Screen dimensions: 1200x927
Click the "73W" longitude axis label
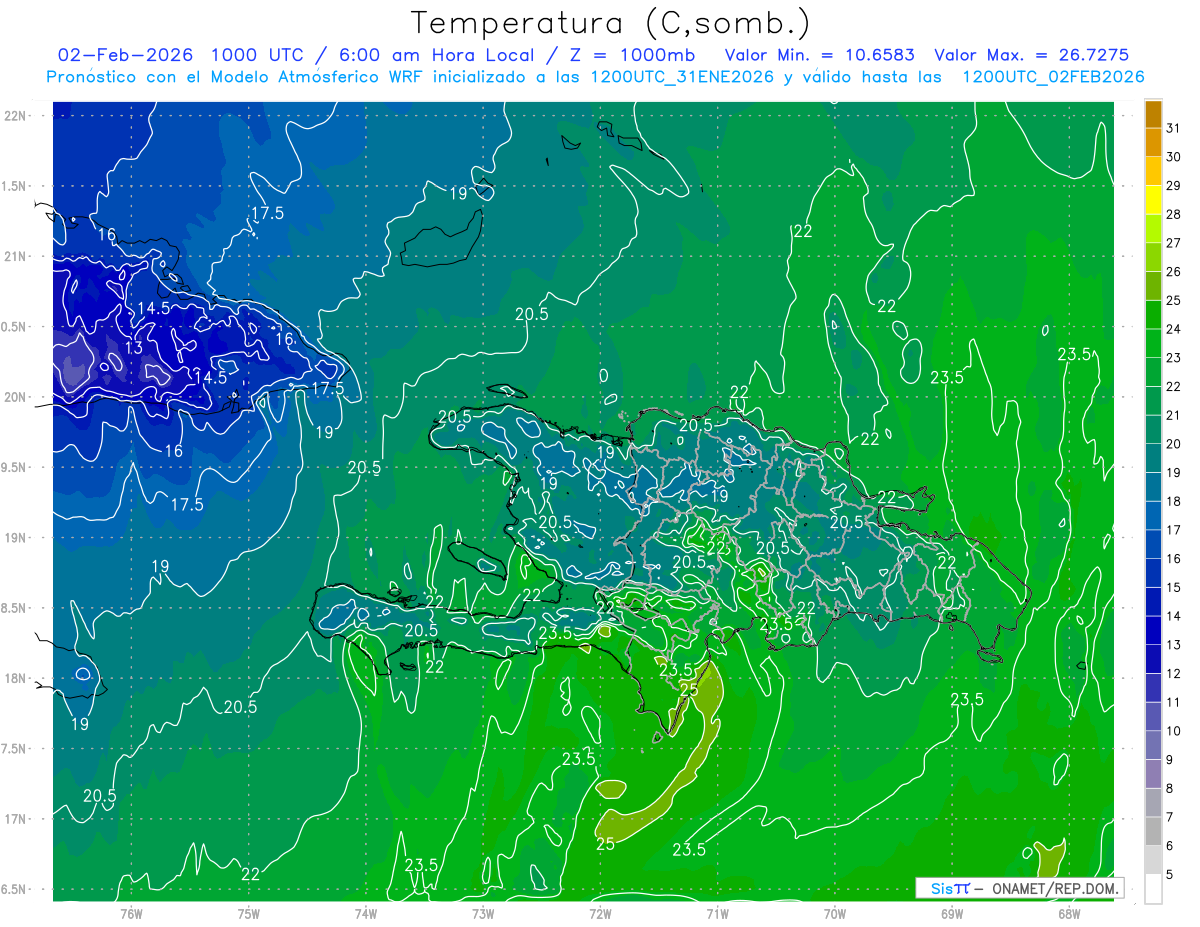483,913
